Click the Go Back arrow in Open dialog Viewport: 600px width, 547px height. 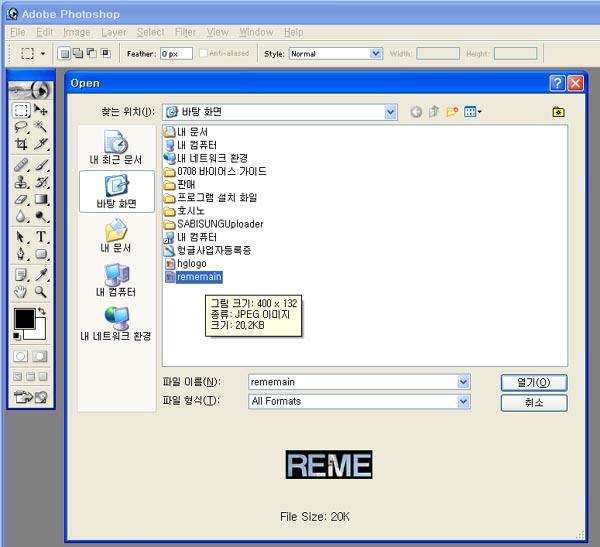pyautogui.click(x=416, y=112)
